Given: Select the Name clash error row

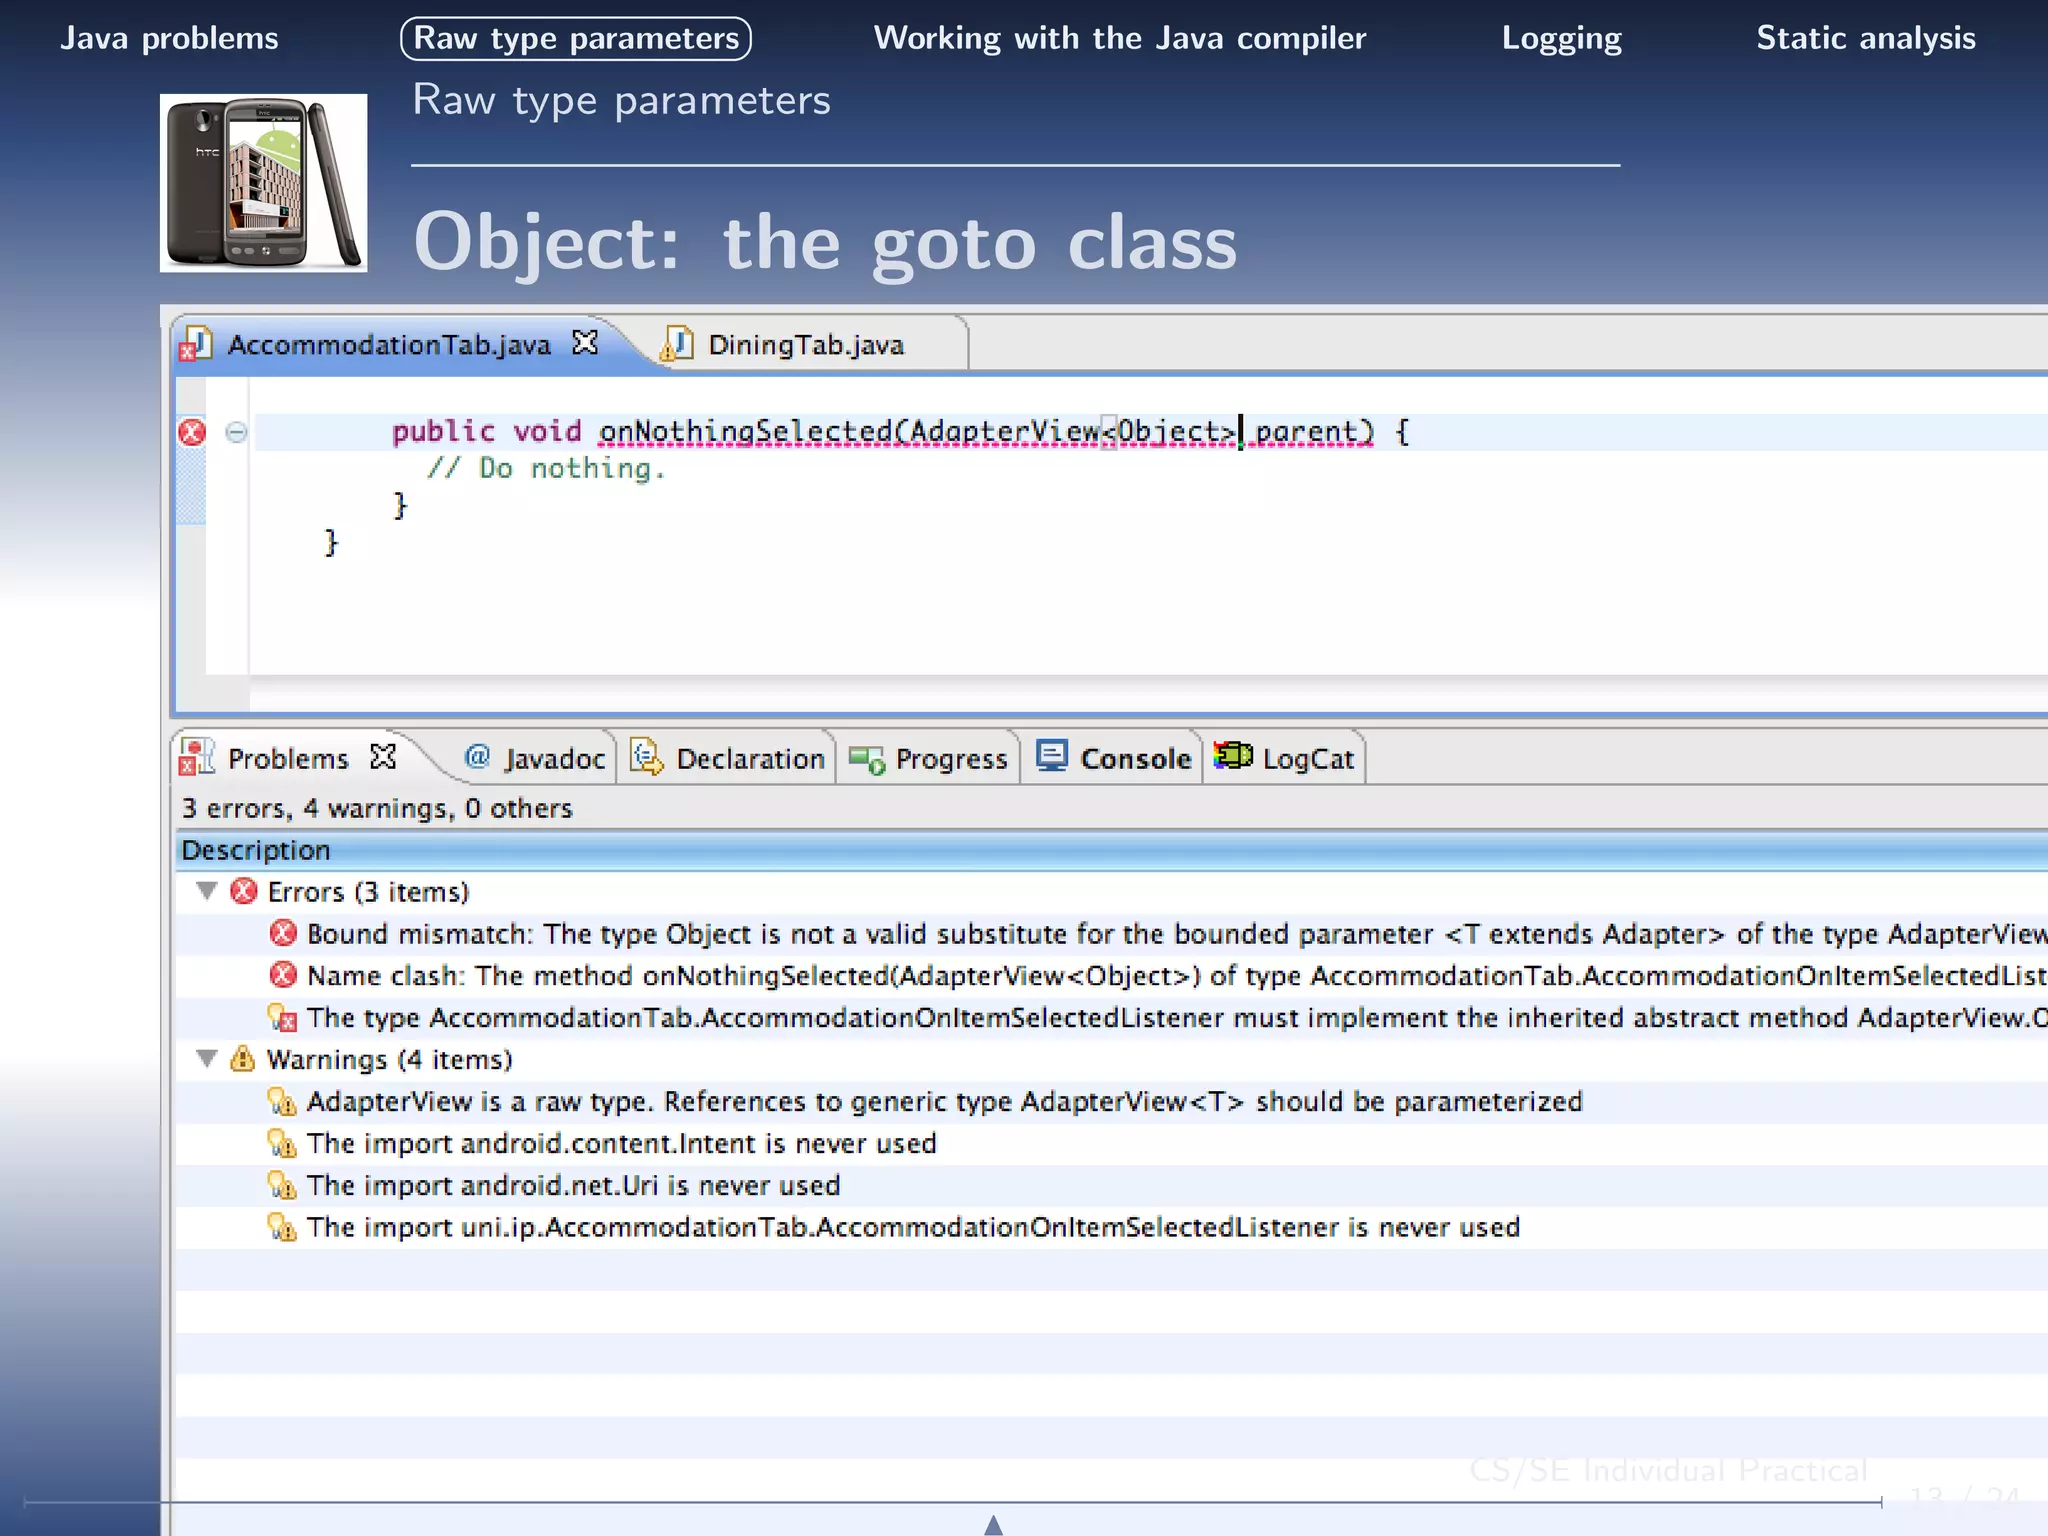Looking at the screenshot, I should [x=1112, y=976].
